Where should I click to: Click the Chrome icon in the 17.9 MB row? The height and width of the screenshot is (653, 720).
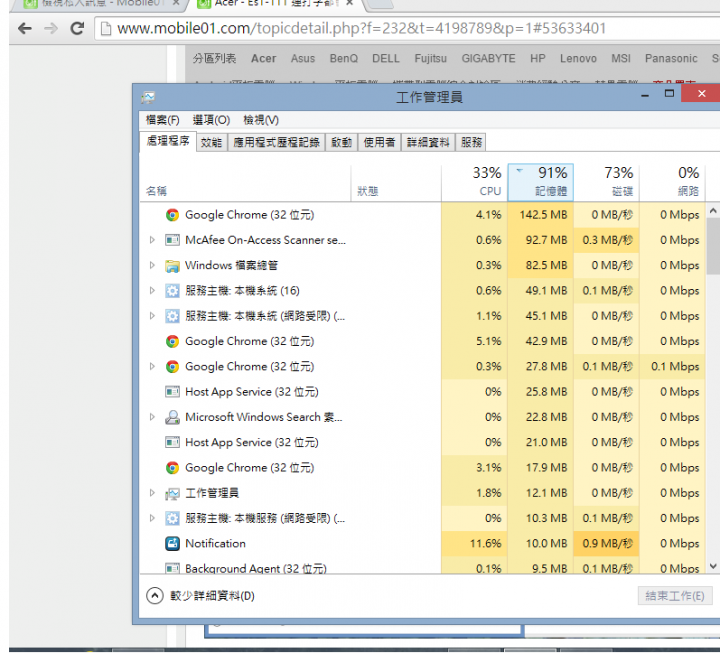point(172,467)
